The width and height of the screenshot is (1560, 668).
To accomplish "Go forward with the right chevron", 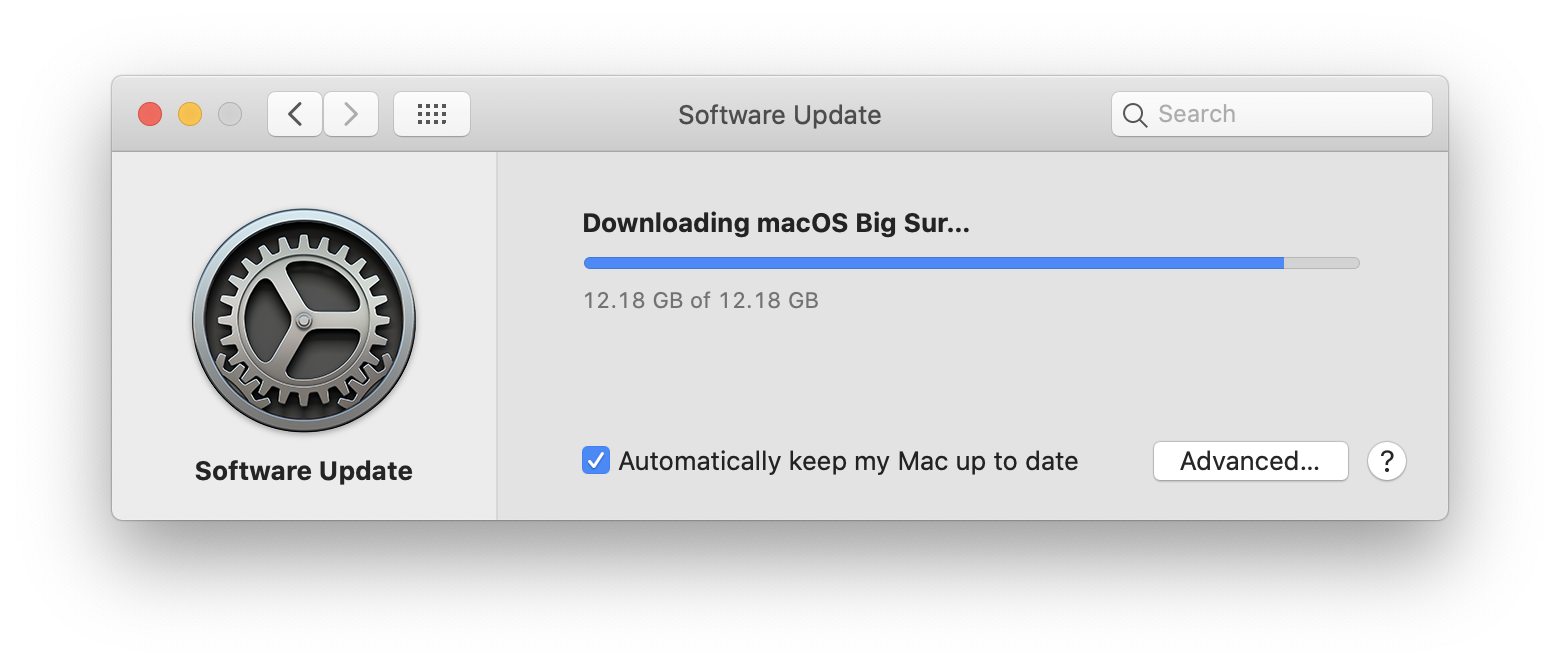I will tap(351, 114).
